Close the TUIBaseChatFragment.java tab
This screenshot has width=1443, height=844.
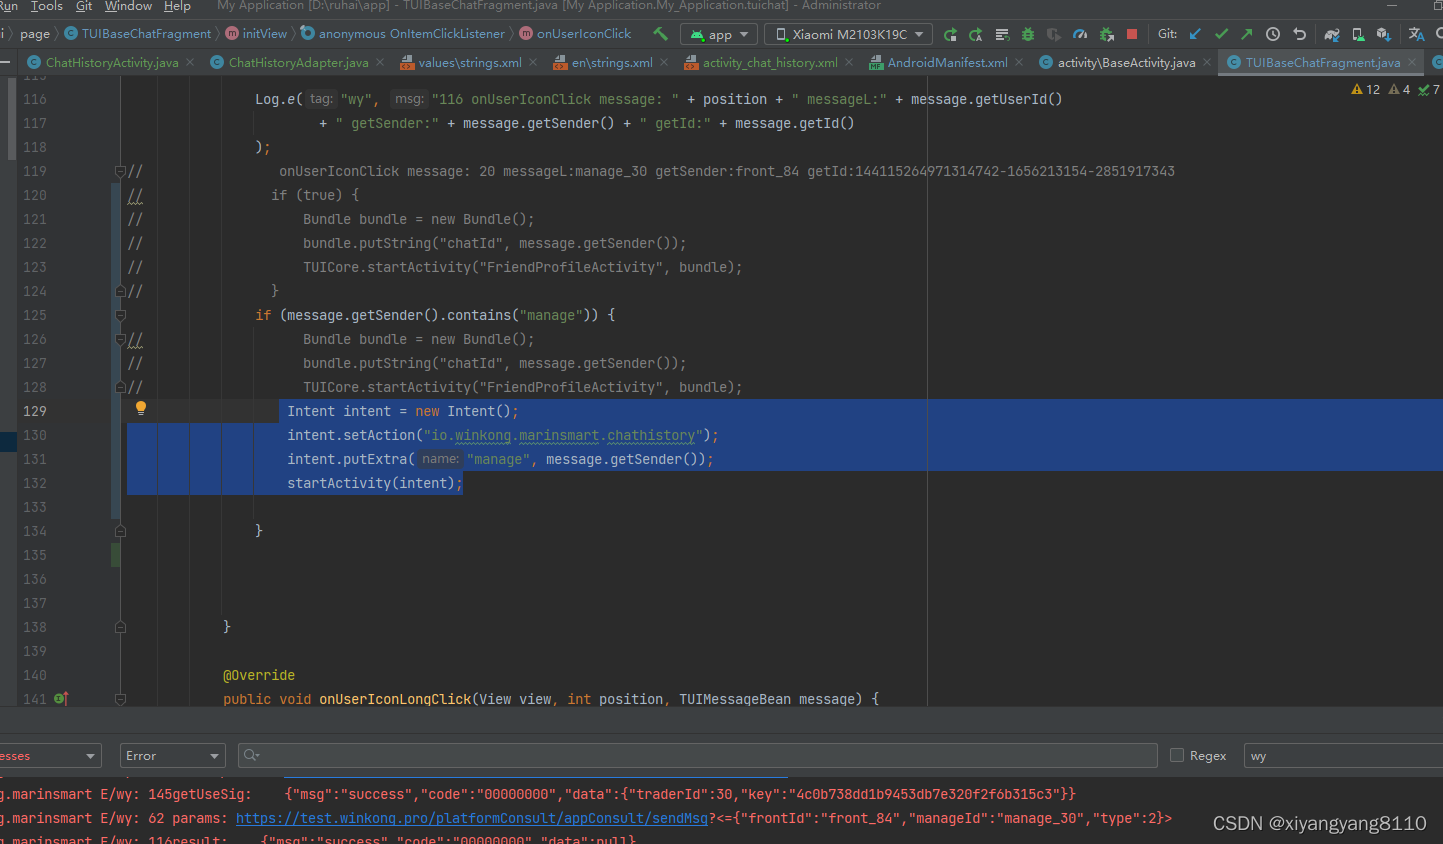pyautogui.click(x=1412, y=62)
